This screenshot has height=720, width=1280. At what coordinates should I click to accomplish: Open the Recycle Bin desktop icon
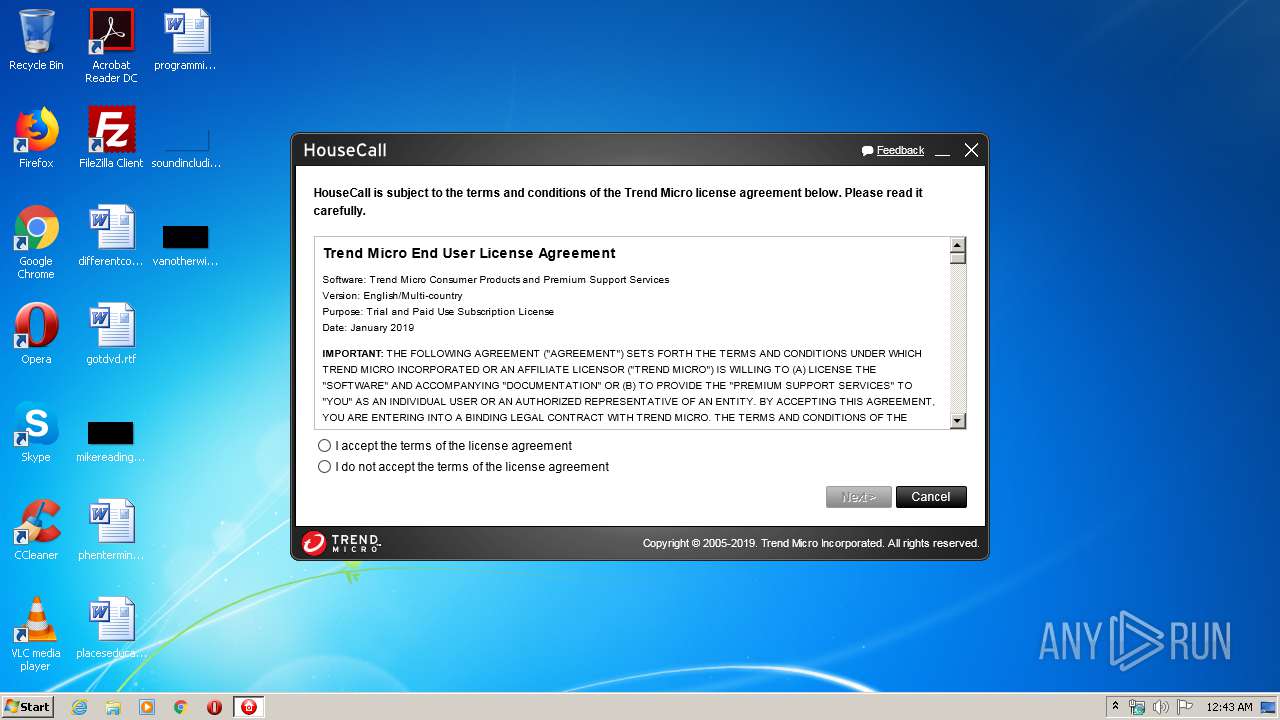36,40
